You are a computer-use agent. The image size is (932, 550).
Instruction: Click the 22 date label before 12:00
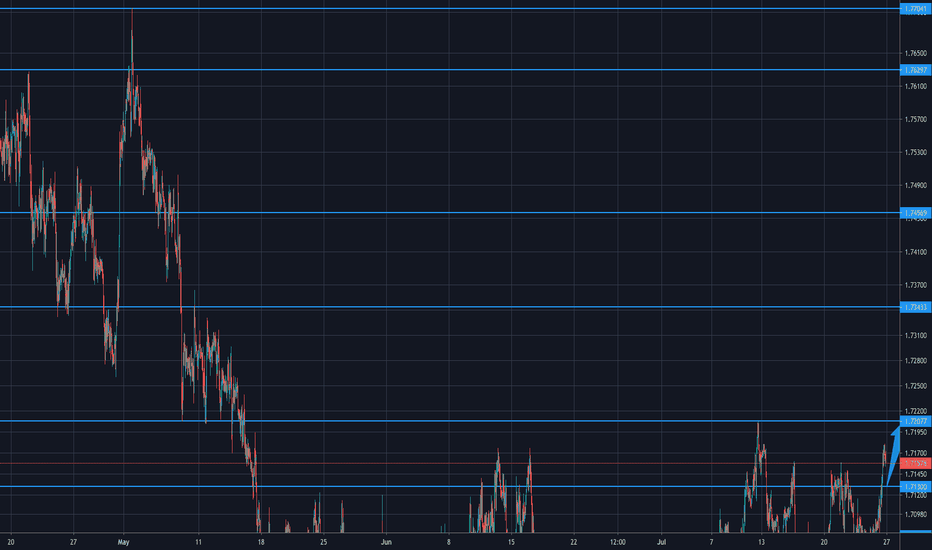574,542
